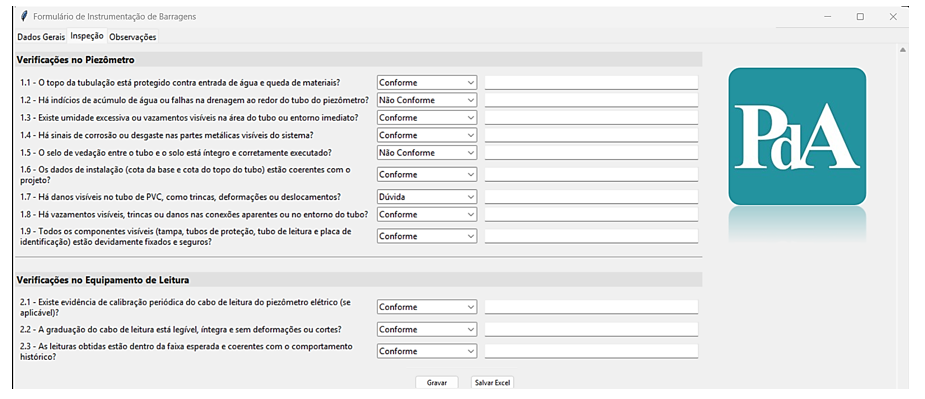Click the Verificações no Equipamento de Leitura header
The width and height of the screenshot is (925, 399).
pos(359,280)
